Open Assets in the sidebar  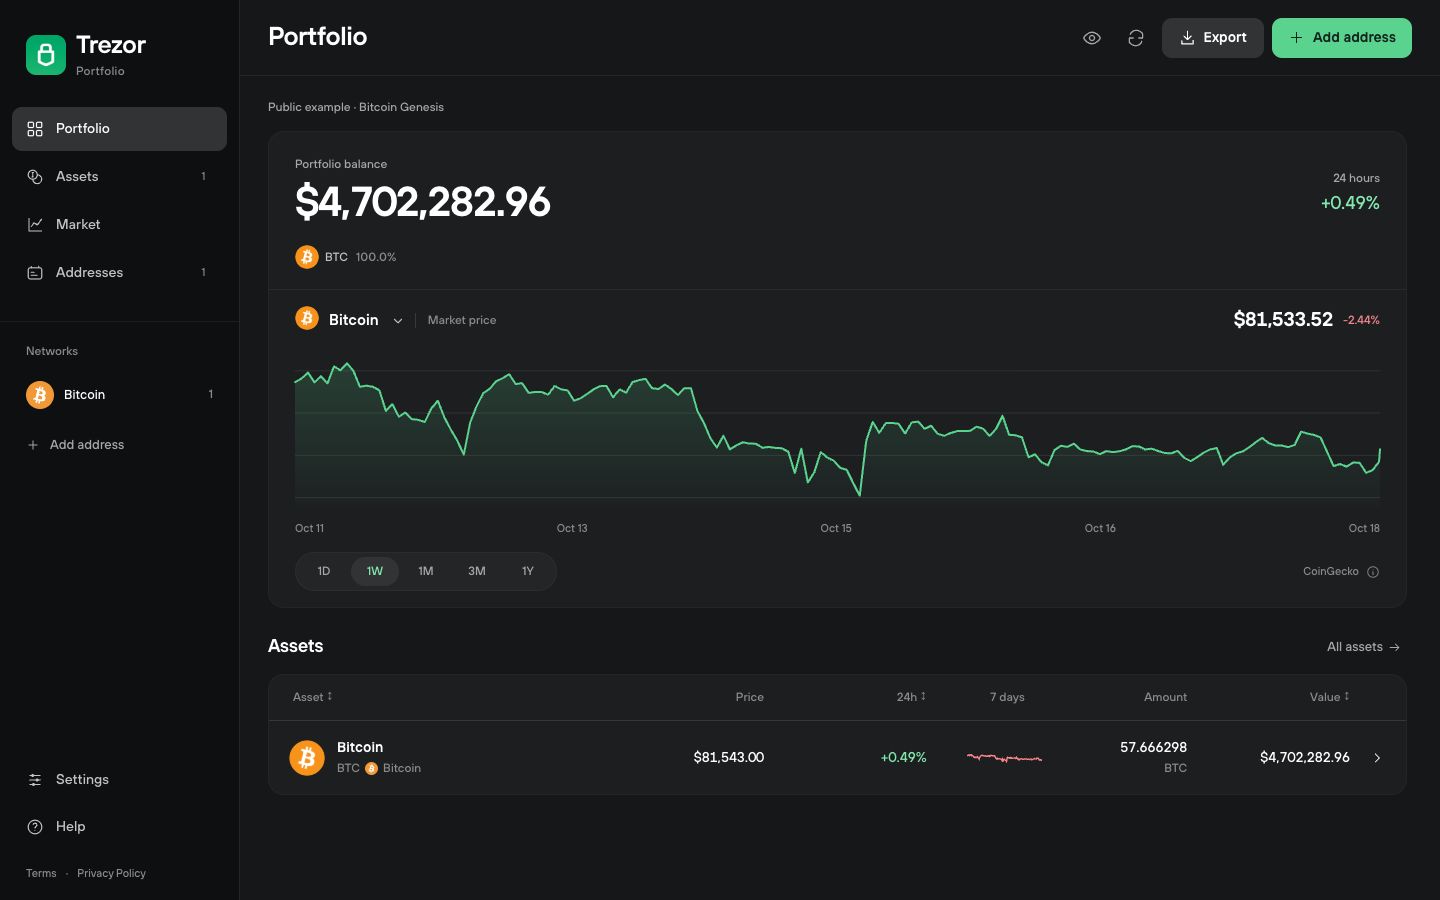click(x=119, y=177)
